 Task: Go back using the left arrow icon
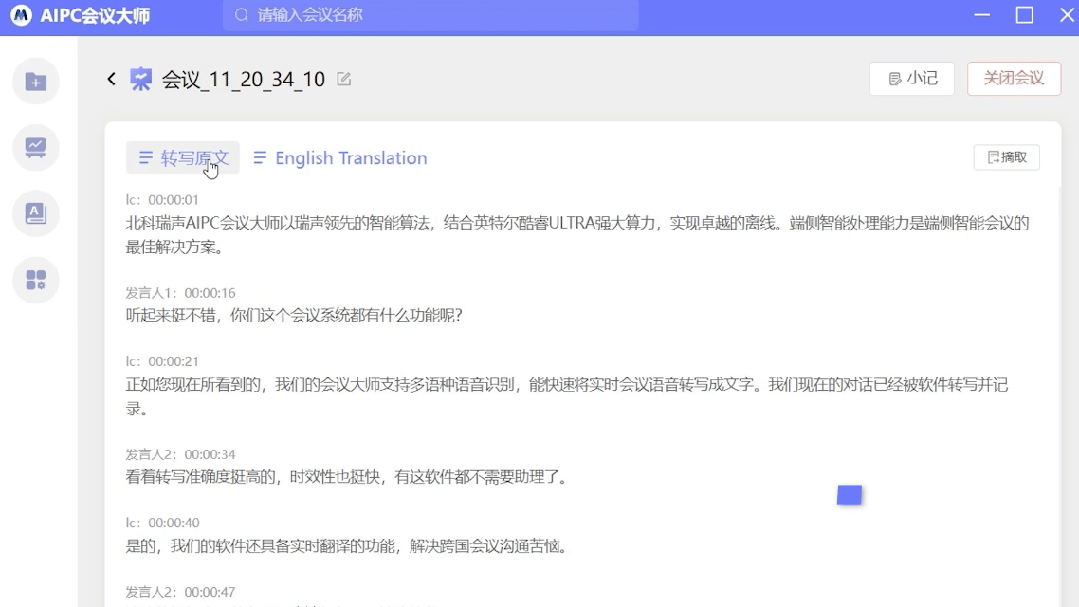tap(111, 79)
